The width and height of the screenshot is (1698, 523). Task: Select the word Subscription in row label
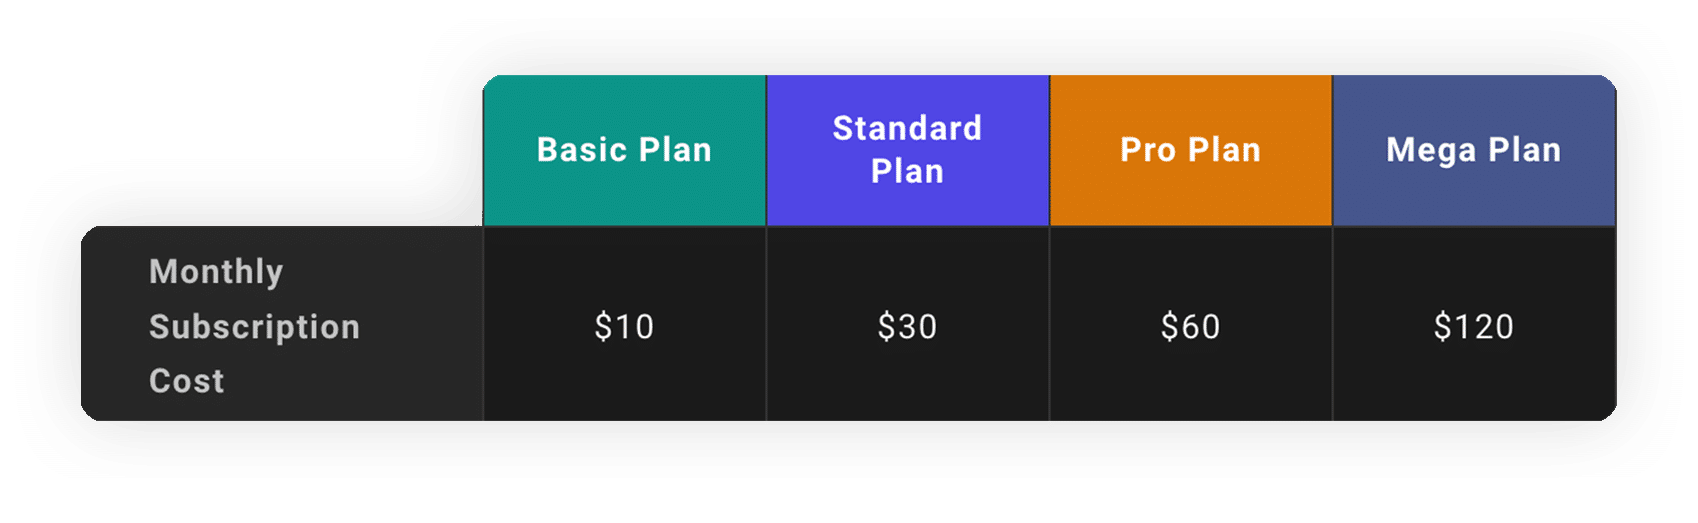(x=254, y=327)
